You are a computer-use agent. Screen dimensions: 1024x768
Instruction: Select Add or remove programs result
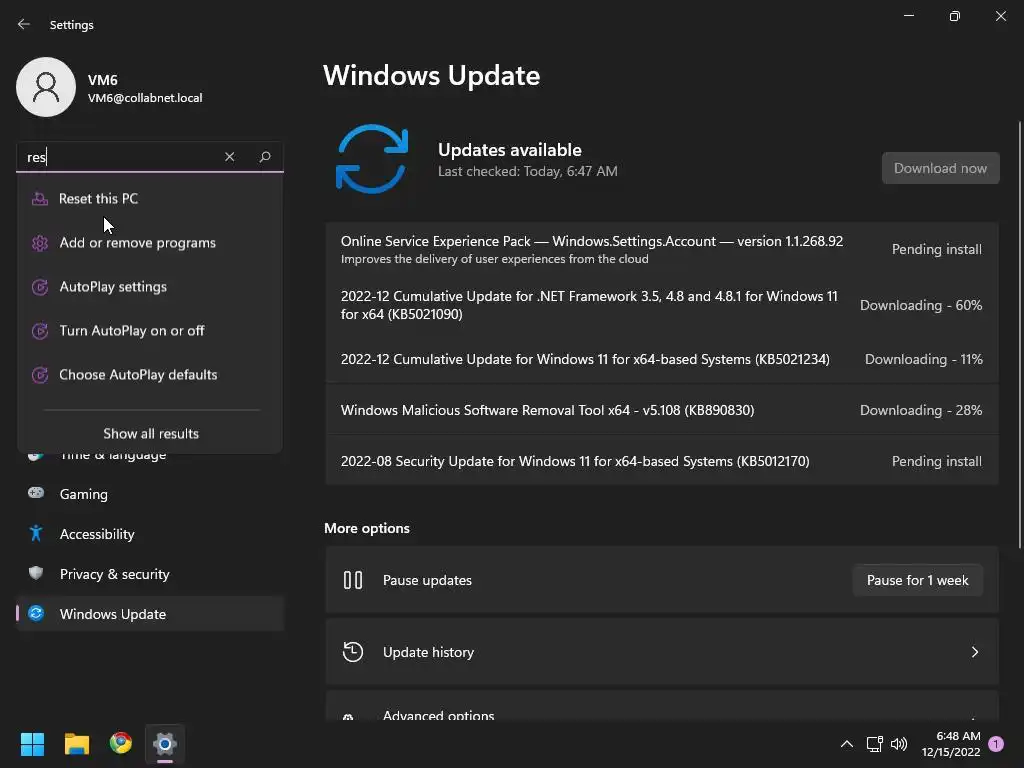click(x=150, y=243)
